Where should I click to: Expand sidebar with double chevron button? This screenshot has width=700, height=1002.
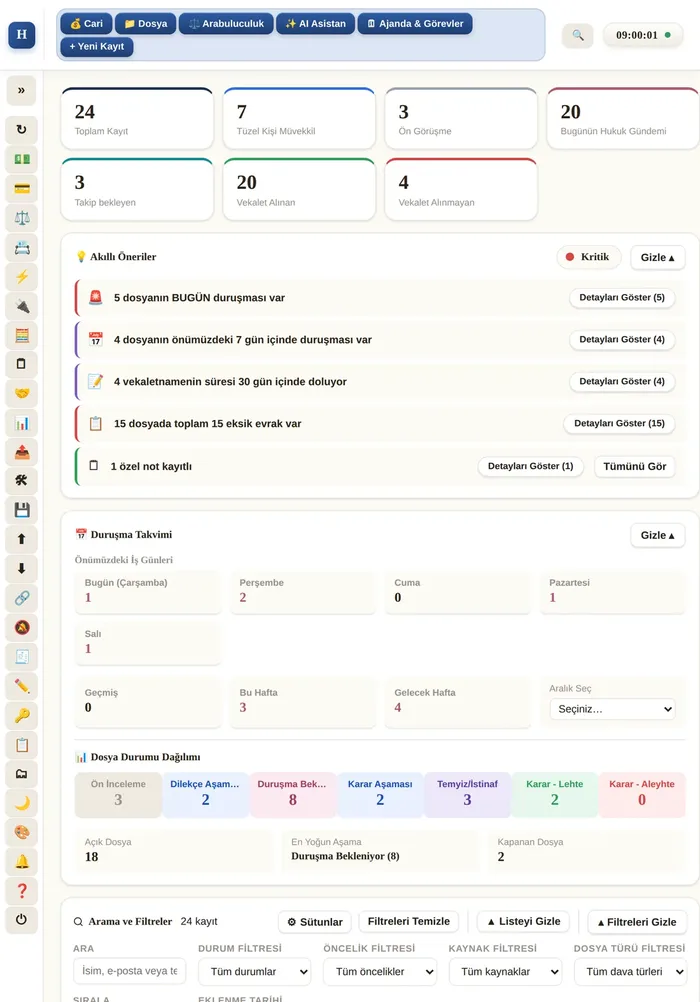[22, 90]
